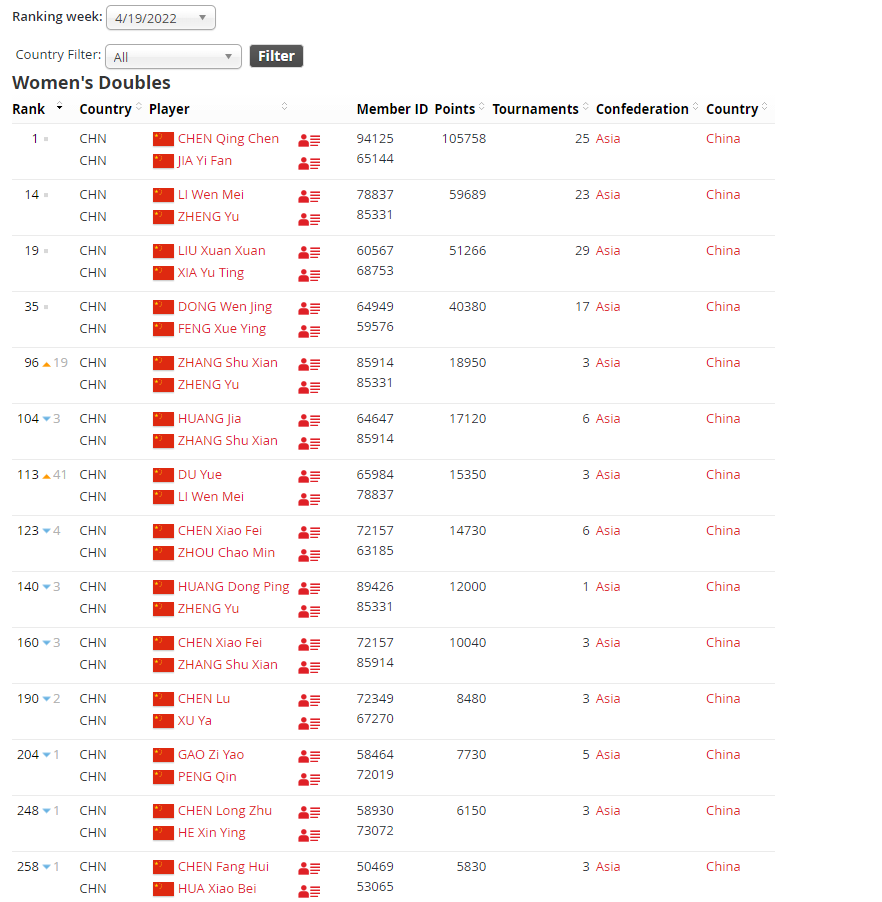
Task: Open player link ZHENG Yu under LI Wen Mei
Action: pos(208,217)
